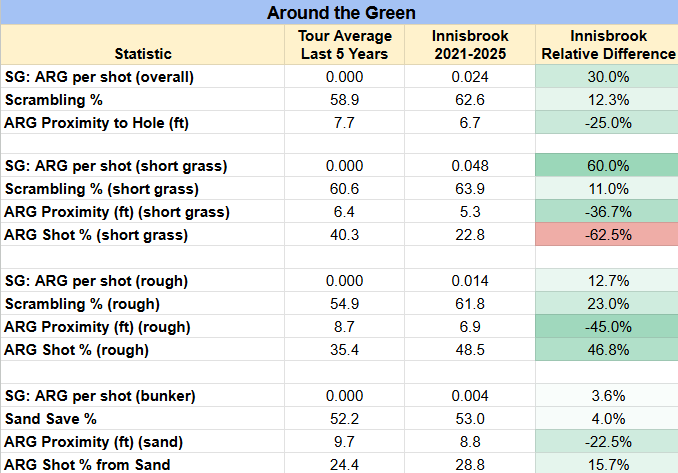
Task: Click the SG: ARG per shot (overall) label
Action: [99, 77]
